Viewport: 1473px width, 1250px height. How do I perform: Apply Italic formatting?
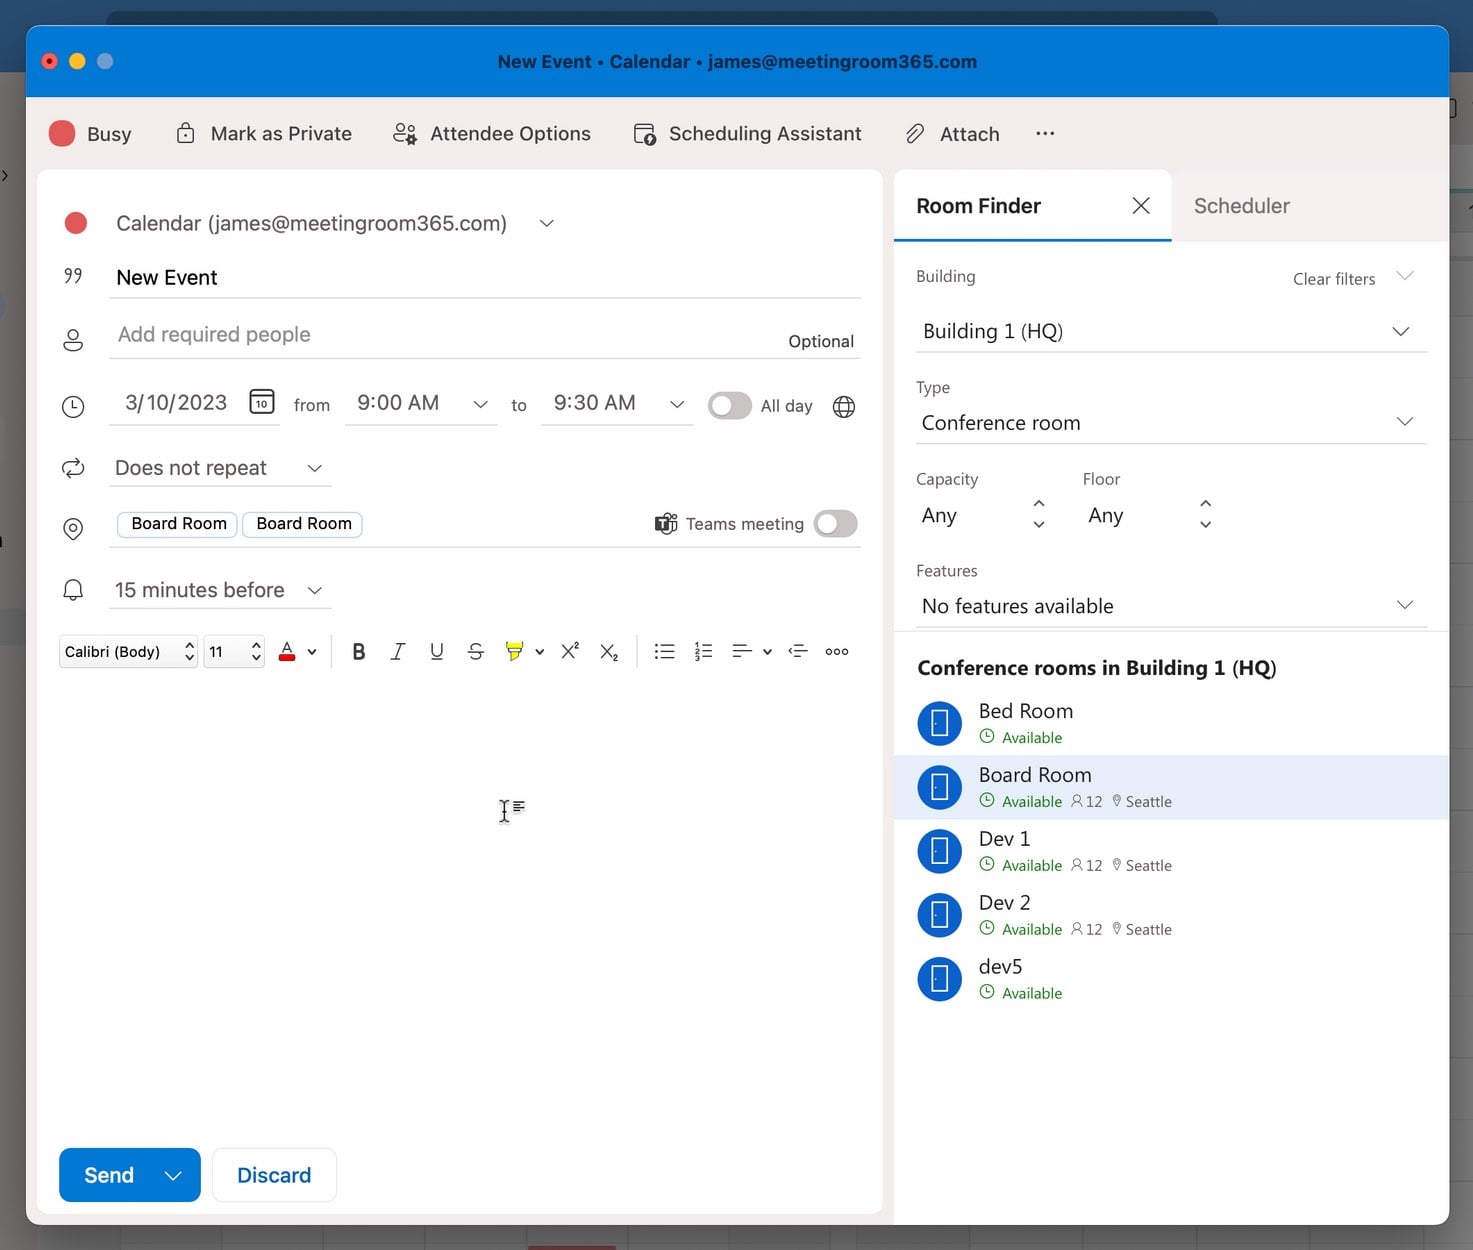[x=397, y=652]
